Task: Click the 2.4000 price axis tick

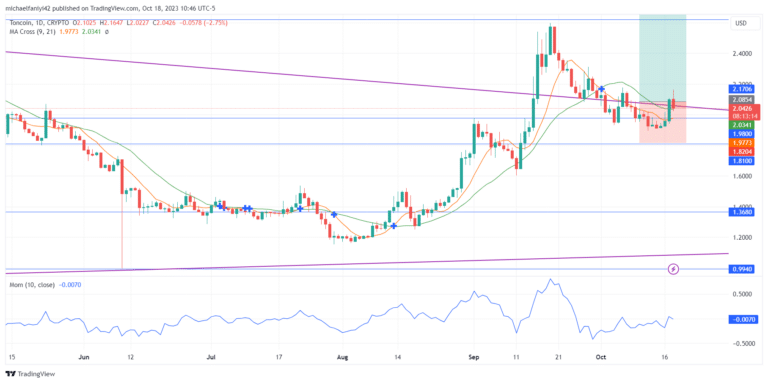Action: point(743,53)
